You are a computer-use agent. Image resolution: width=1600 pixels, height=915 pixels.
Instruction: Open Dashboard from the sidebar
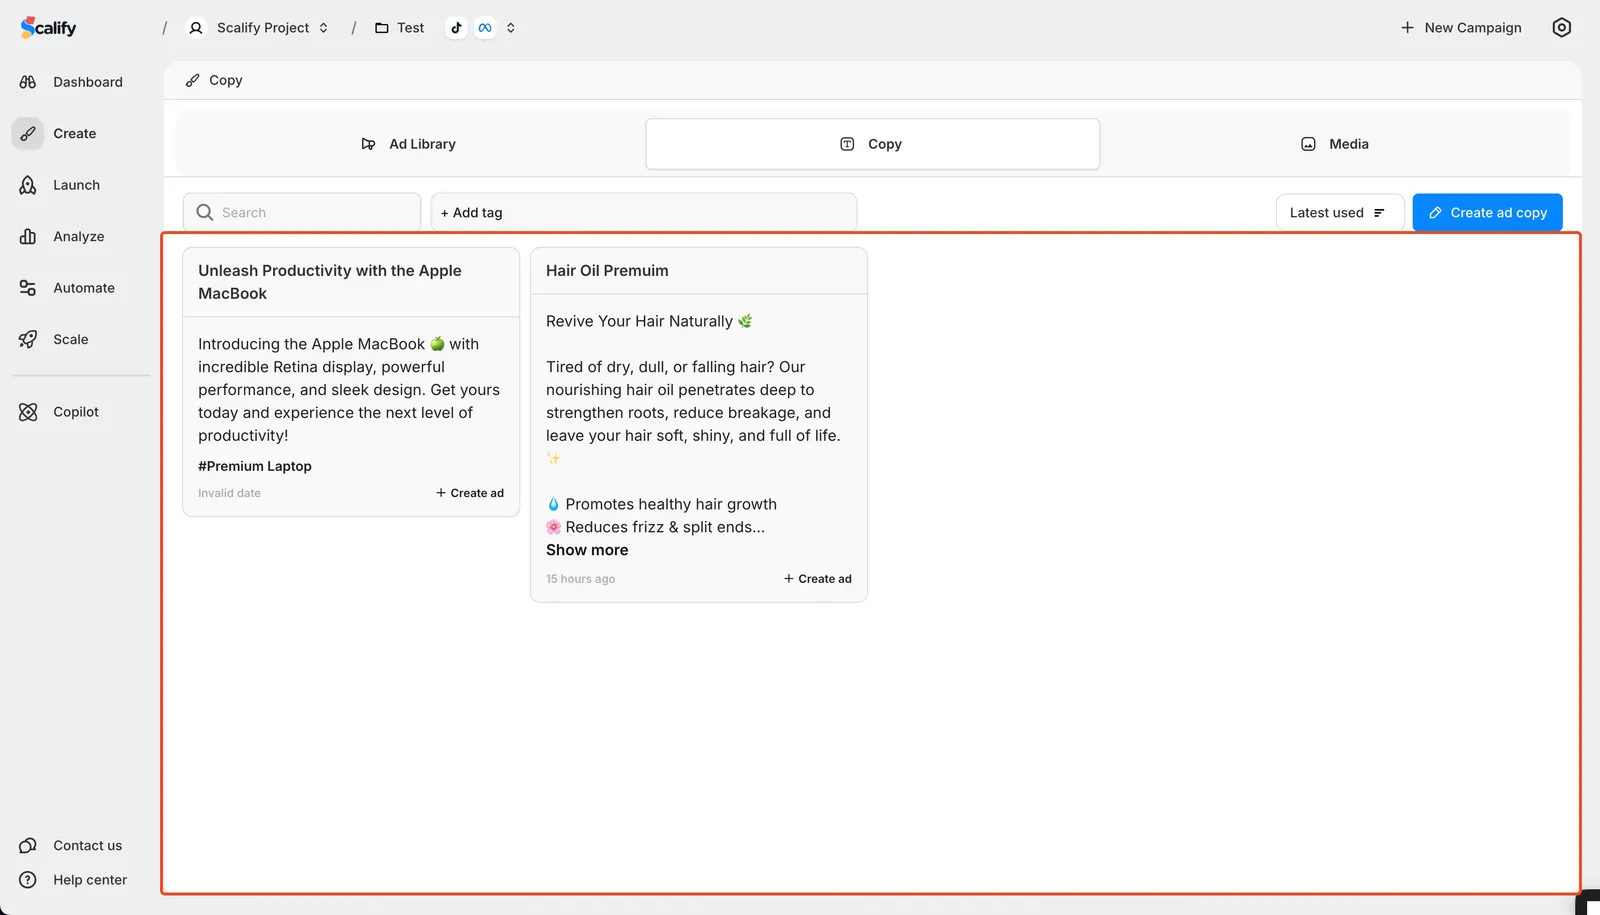[x=87, y=82]
